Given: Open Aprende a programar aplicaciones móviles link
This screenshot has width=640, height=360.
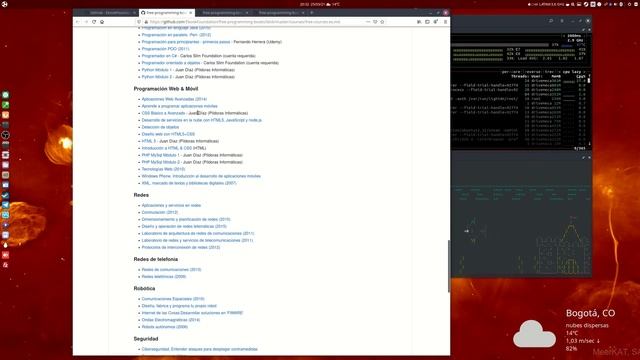Looking at the screenshot, I should [x=179, y=106].
